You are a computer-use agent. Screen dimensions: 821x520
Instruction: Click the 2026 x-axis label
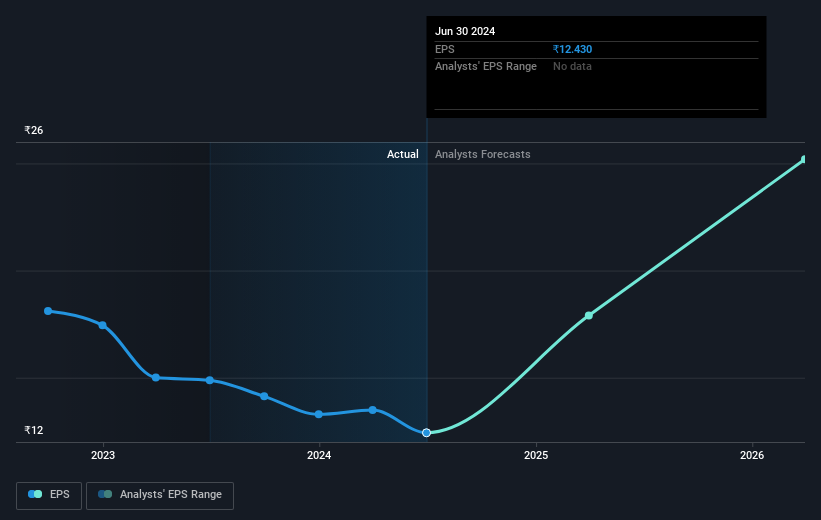752,455
